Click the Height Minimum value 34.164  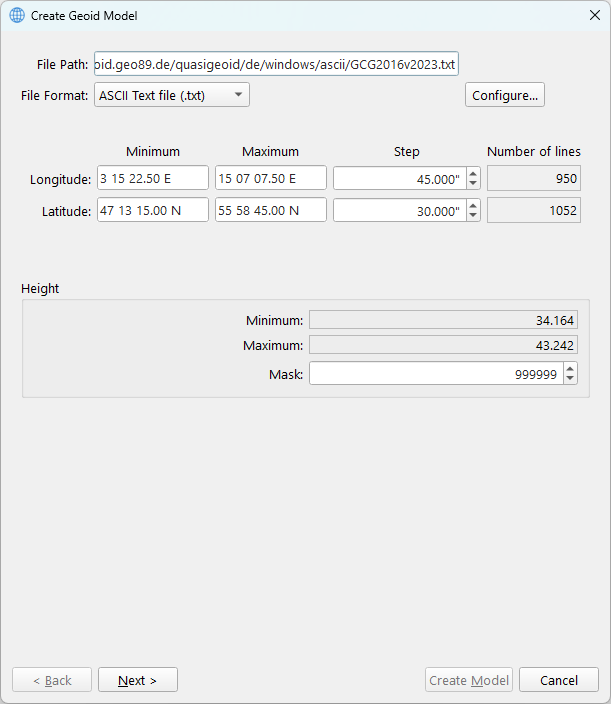pos(443,320)
